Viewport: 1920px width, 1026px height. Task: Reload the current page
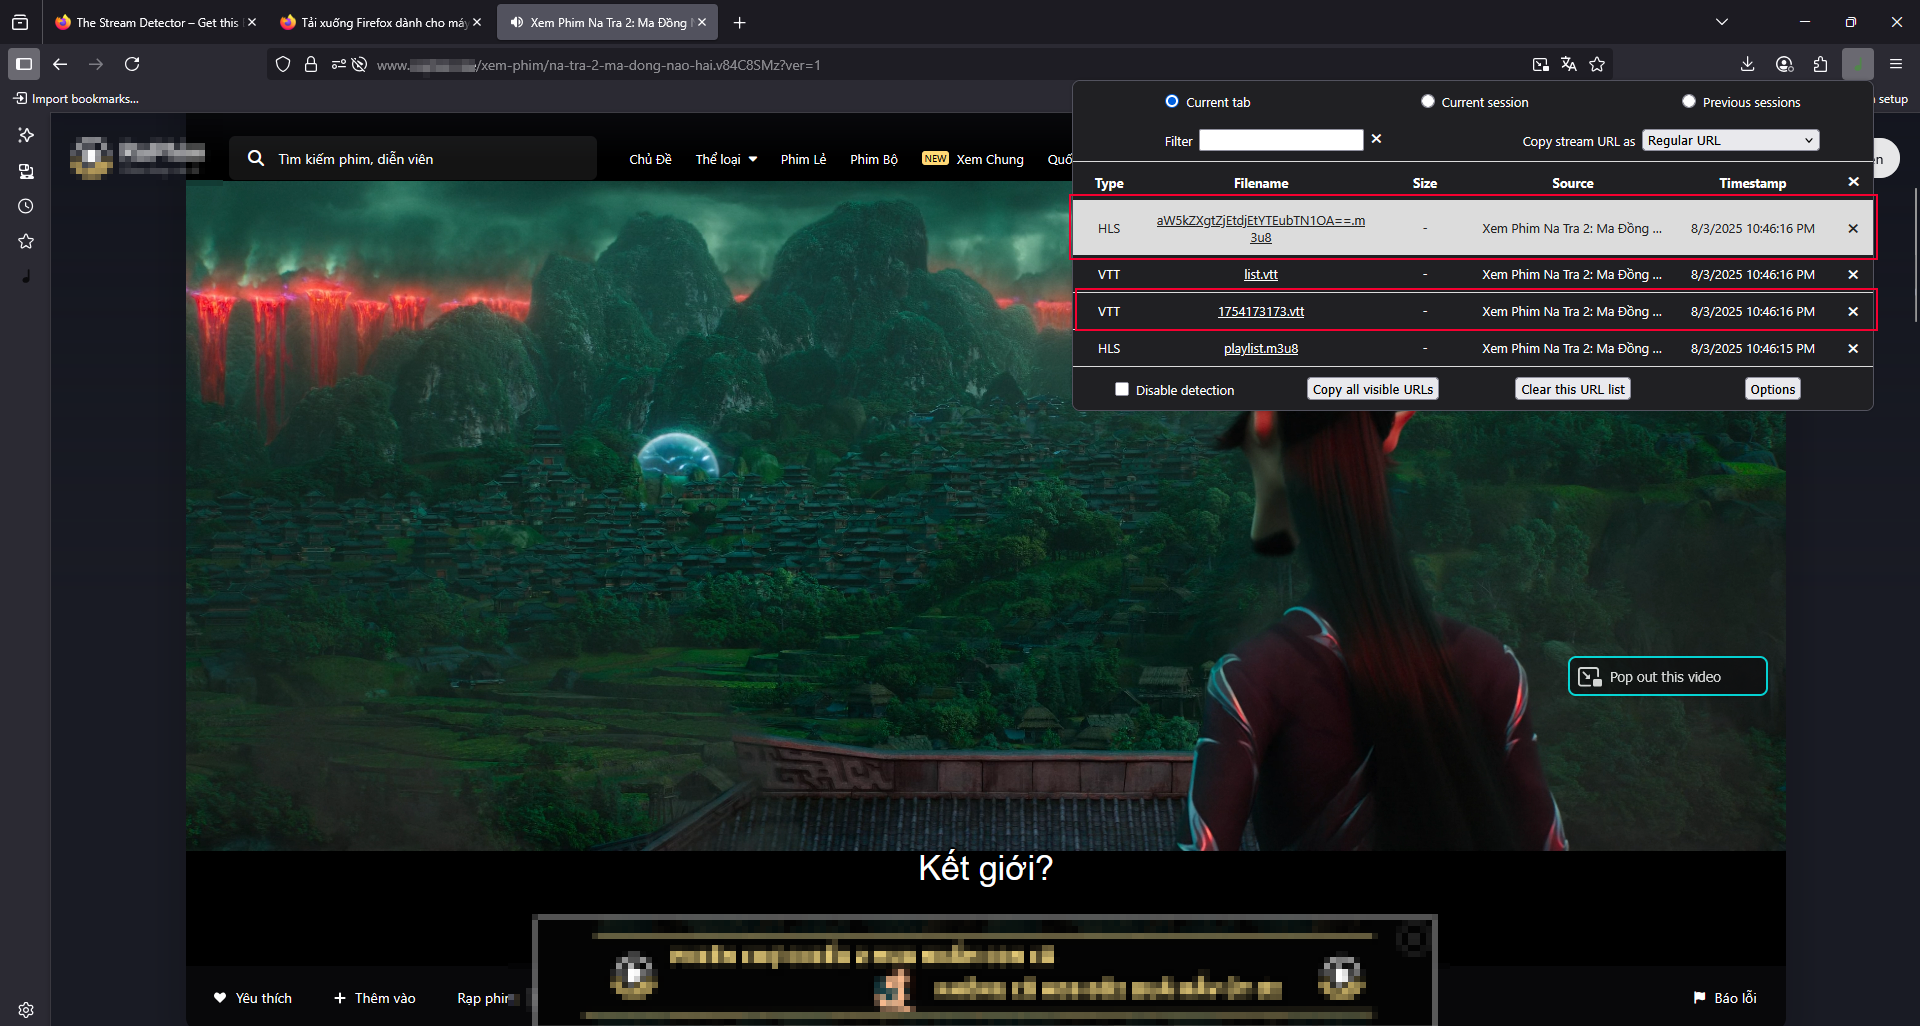pyautogui.click(x=132, y=64)
